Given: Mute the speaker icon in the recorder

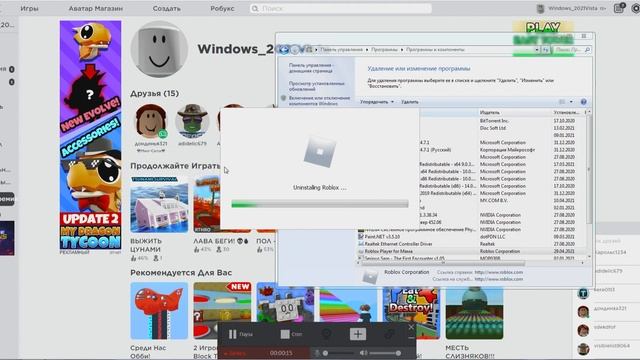Looking at the screenshot, I should coord(363,353).
